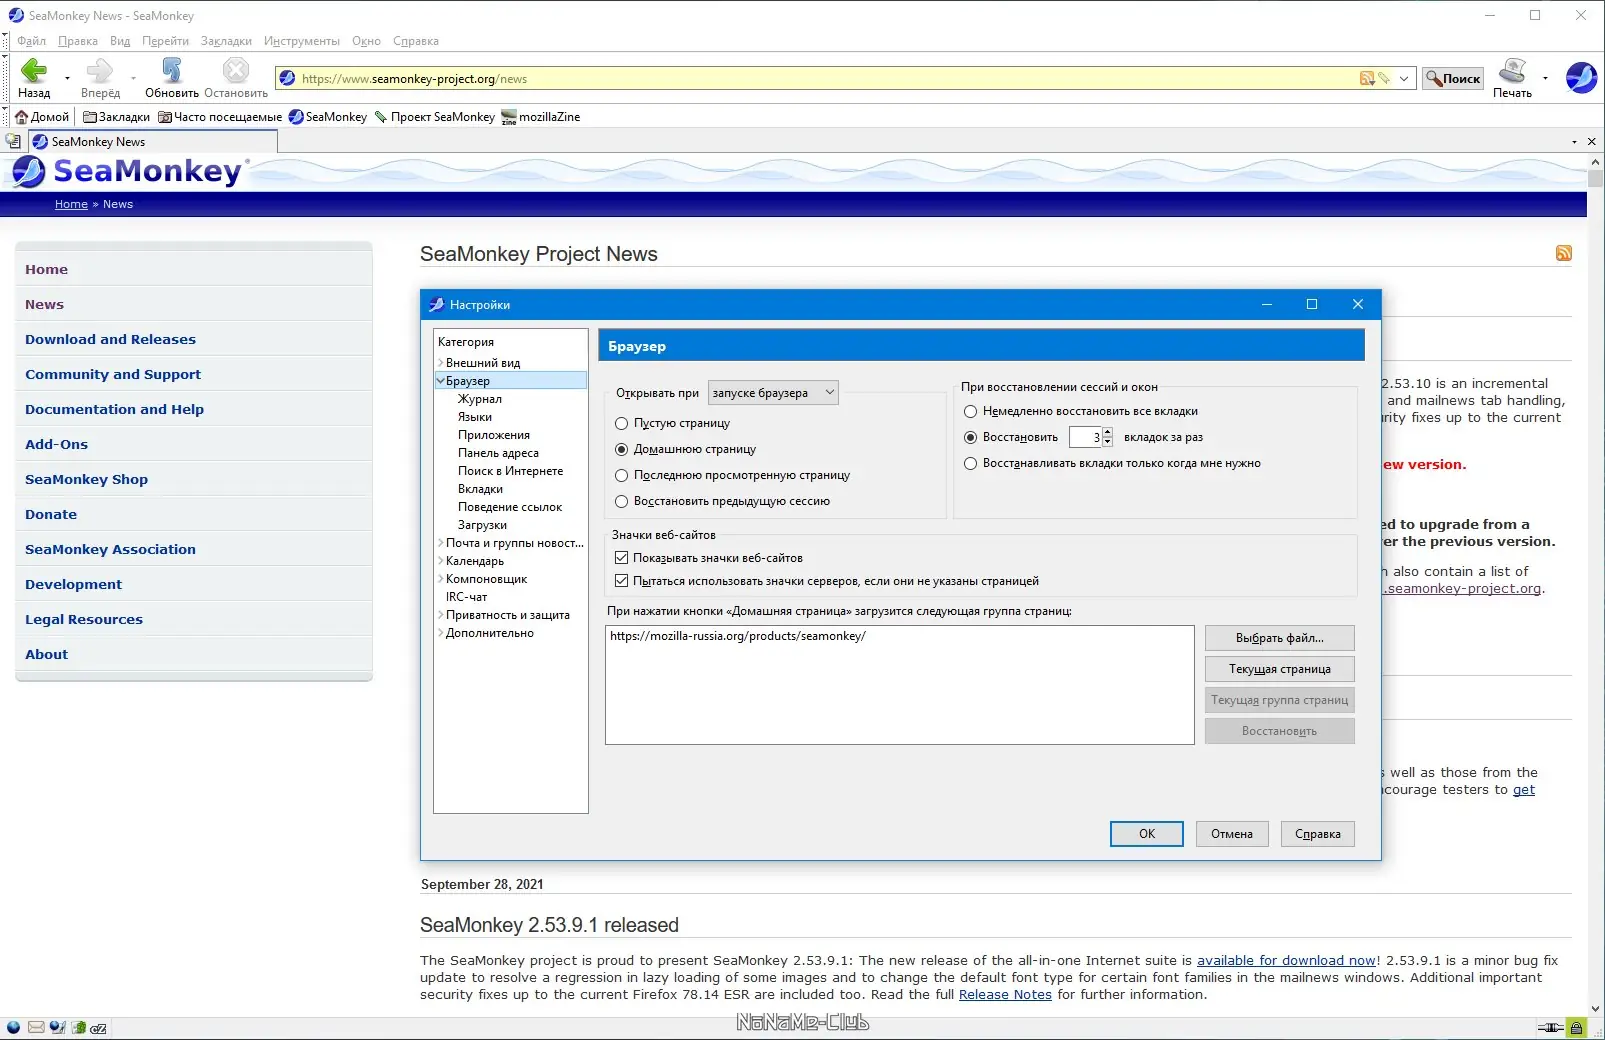Click the site identity icon in the address bar
Screen dimensions: 1605x1040
coord(287,79)
